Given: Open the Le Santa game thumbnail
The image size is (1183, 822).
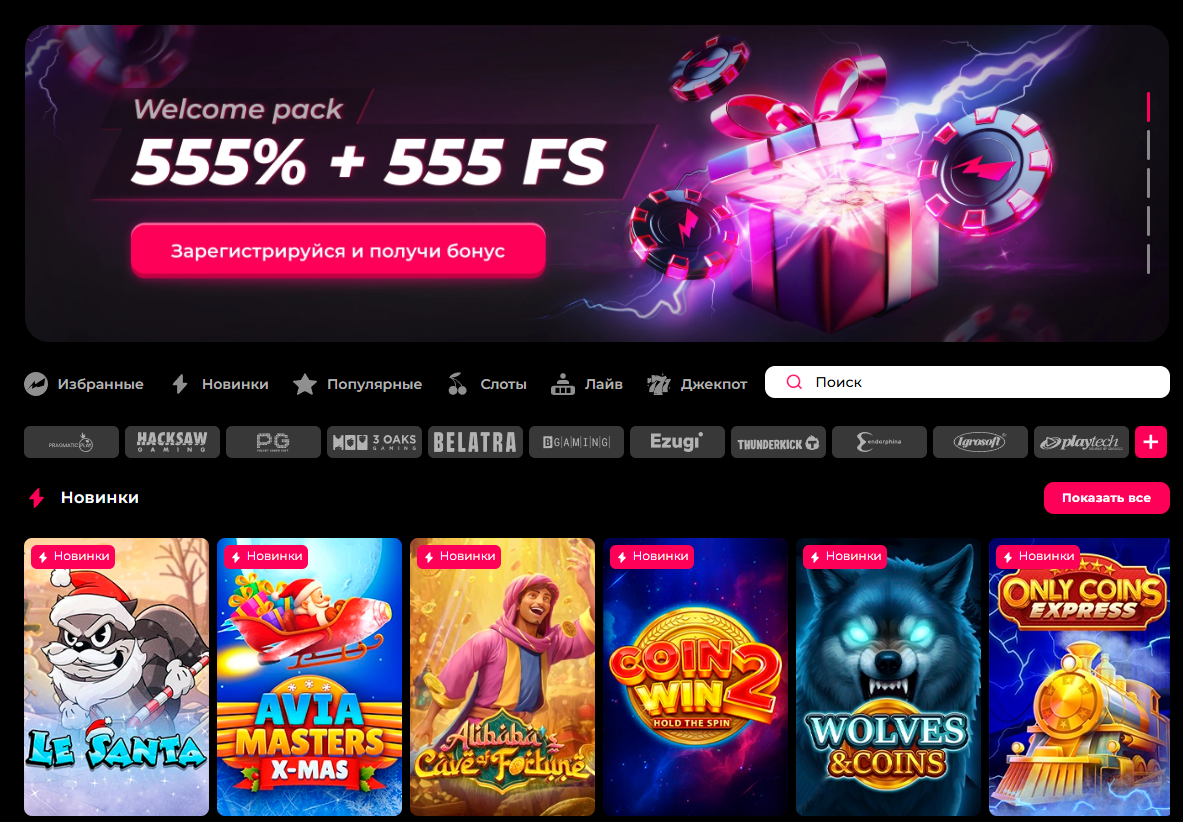Looking at the screenshot, I should pyautogui.click(x=116, y=676).
